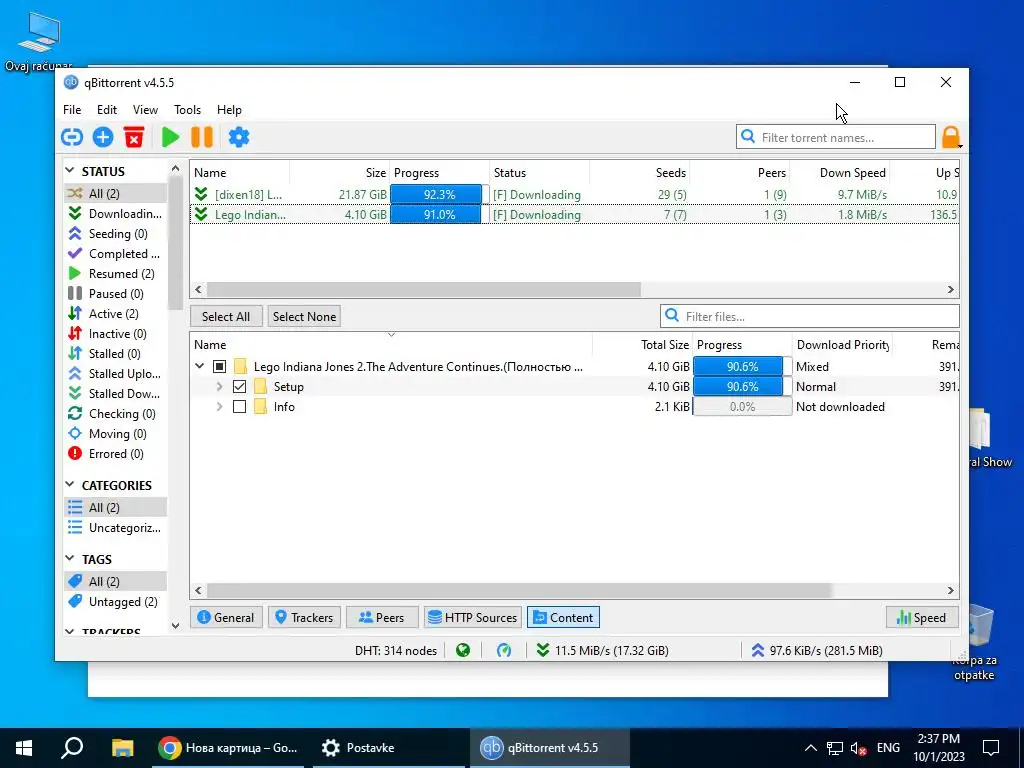Click the upload speed status bar entry

[x=816, y=650]
